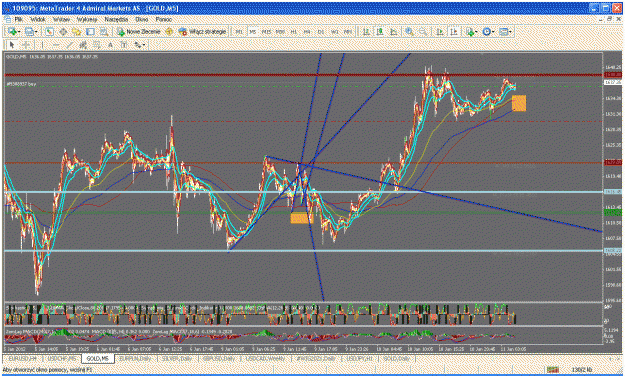This screenshot has height=376, width=625.
Task: Click the Nowe Zlecenie button
Action: [138, 31]
